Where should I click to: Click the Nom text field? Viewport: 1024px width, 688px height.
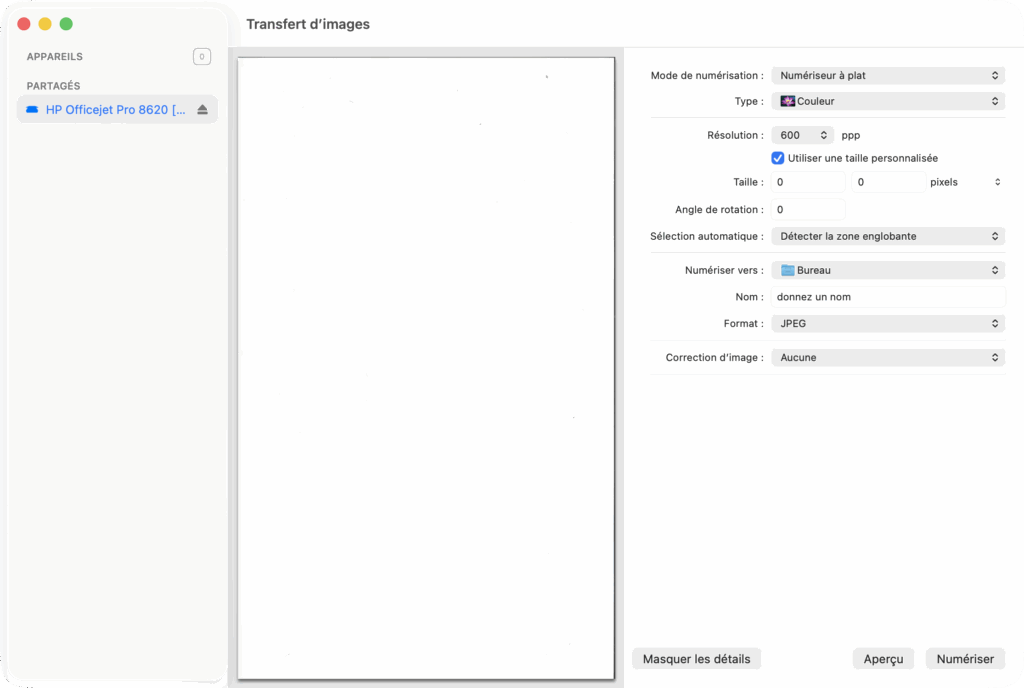pos(887,297)
